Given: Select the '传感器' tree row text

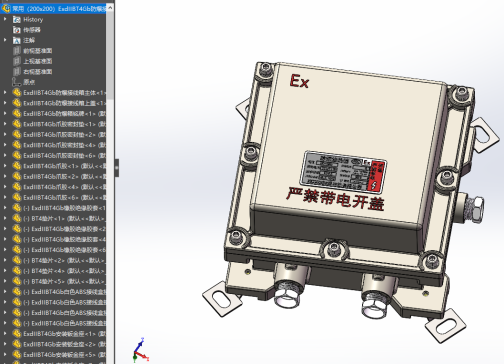Looking at the screenshot, I should 32,30.
